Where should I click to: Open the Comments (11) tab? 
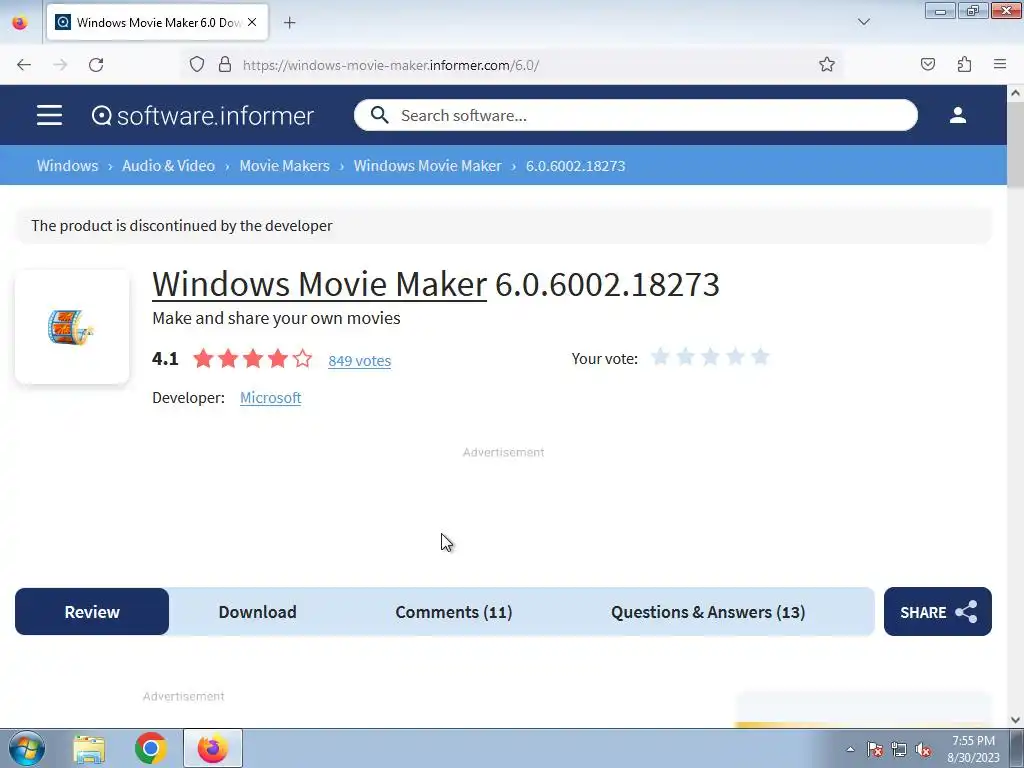[x=453, y=612]
